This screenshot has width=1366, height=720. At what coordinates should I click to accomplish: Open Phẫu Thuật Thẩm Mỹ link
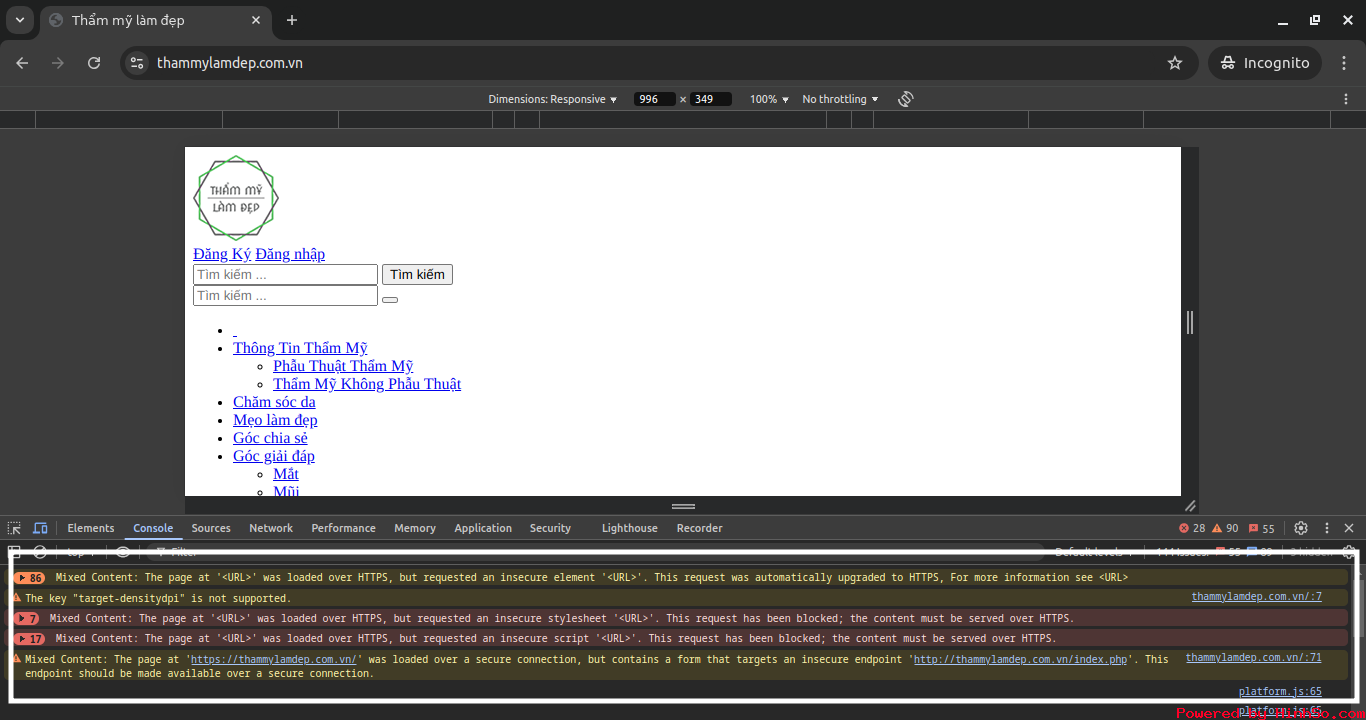pyautogui.click(x=343, y=366)
